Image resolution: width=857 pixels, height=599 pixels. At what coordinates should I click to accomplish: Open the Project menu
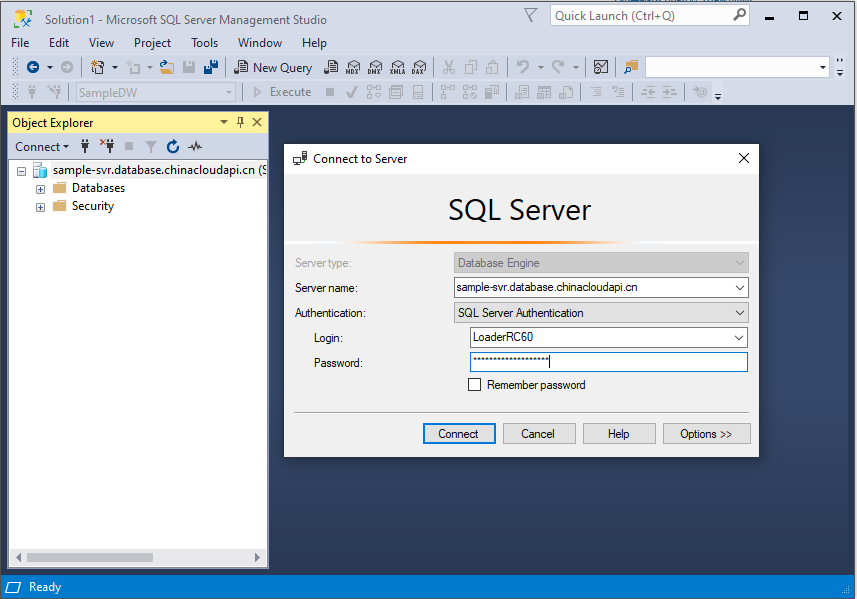pos(152,43)
